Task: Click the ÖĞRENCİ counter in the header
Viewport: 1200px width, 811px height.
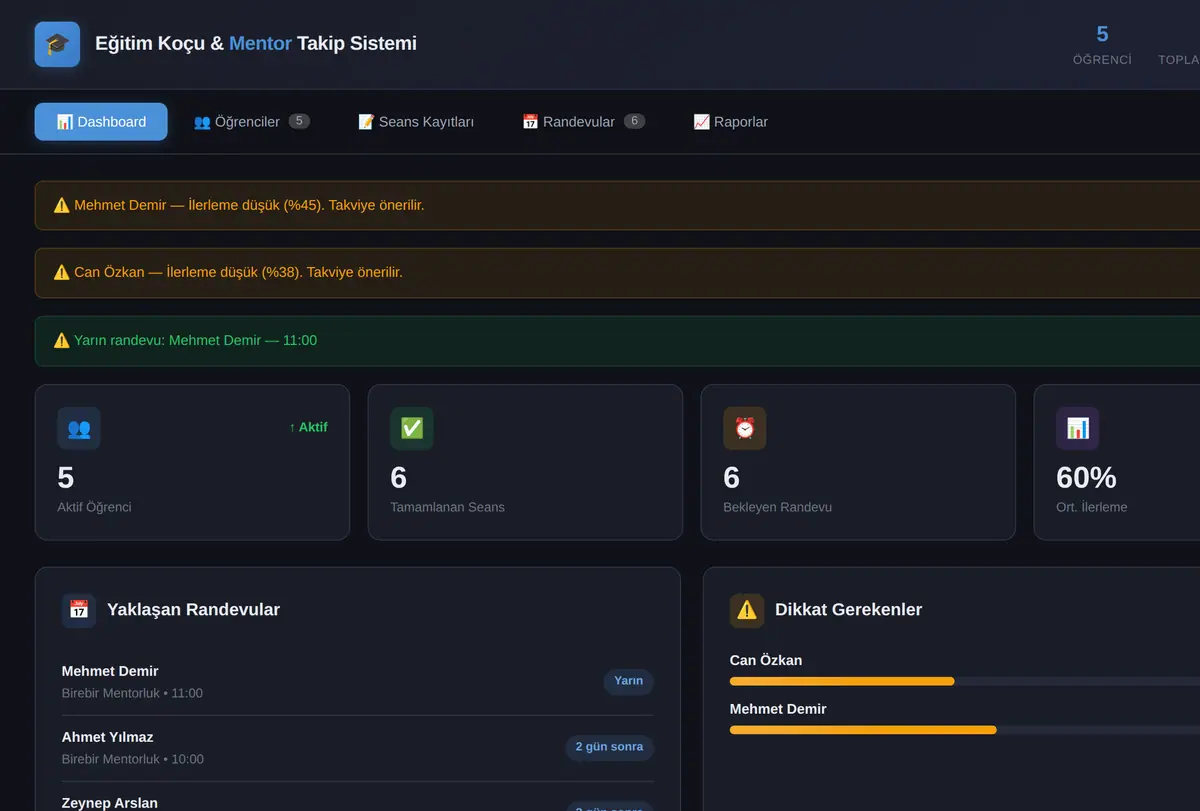Action: click(x=1102, y=45)
